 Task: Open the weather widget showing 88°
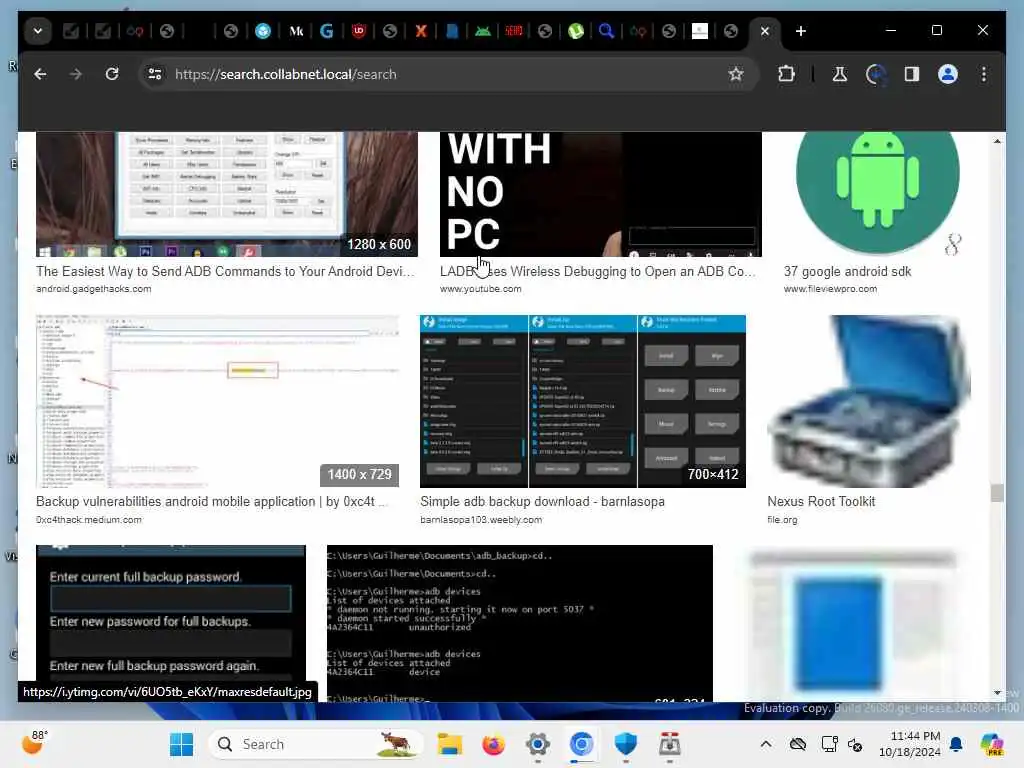tap(34, 743)
